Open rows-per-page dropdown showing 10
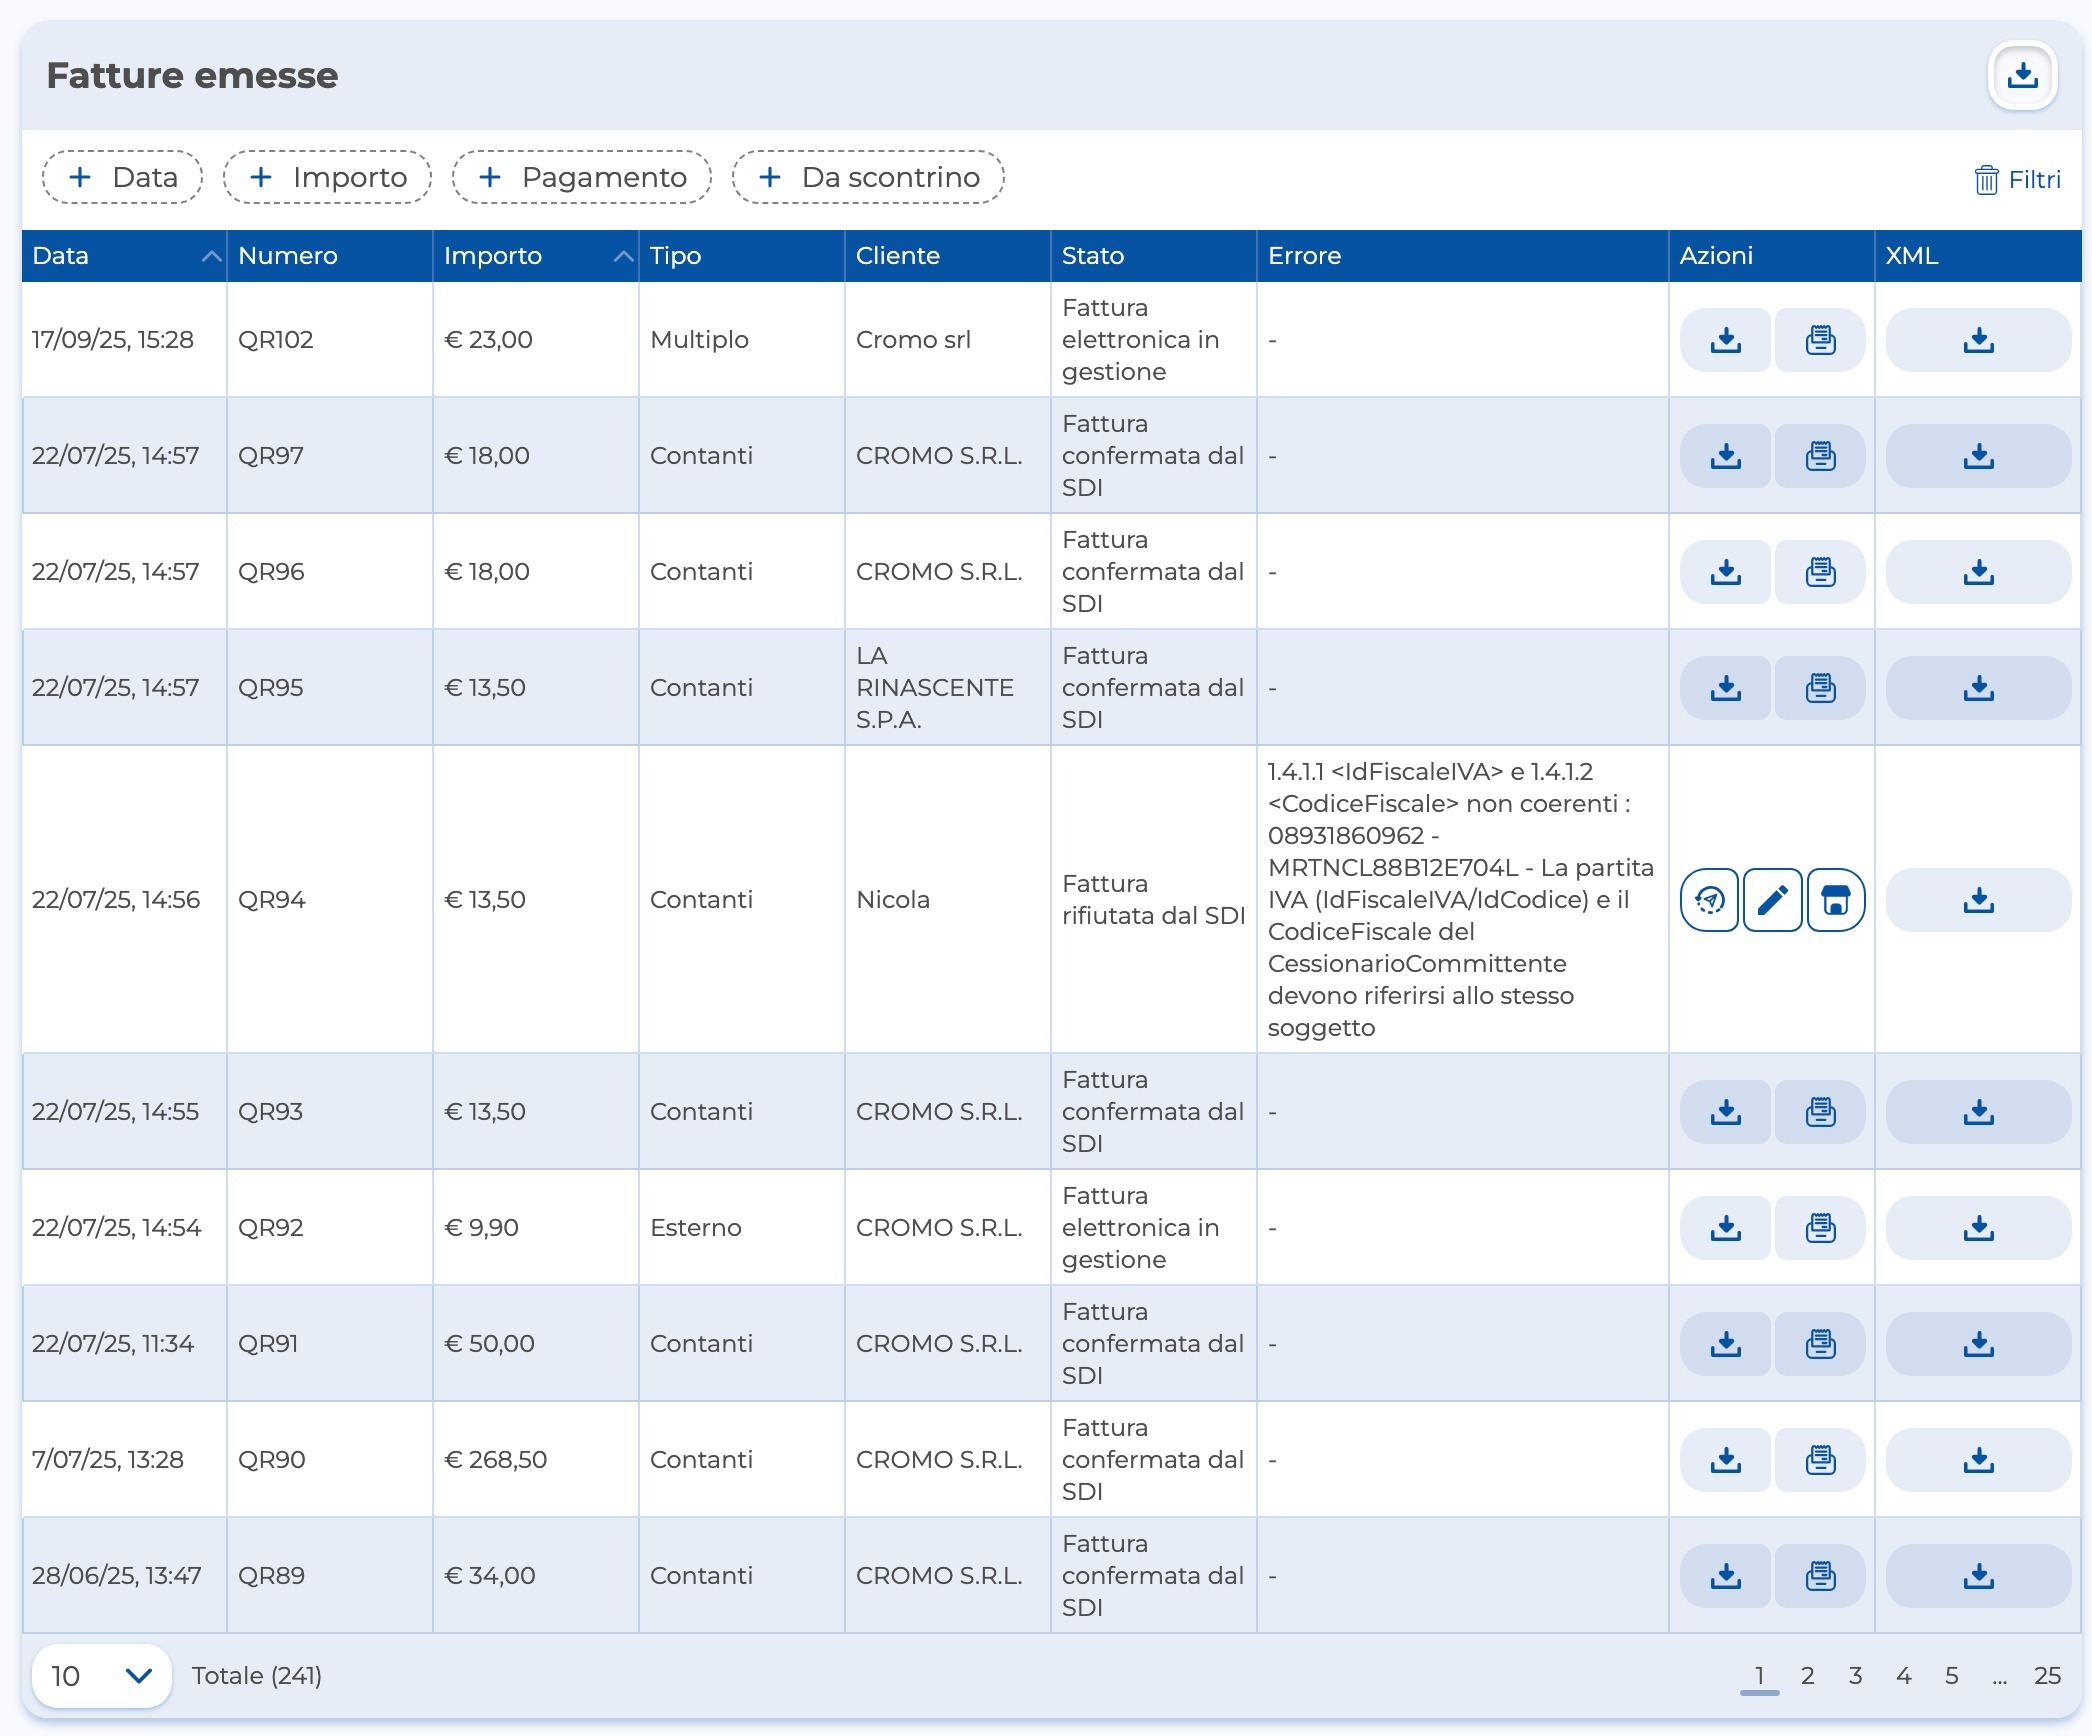This screenshot has height=1736, width=2092. tap(101, 1676)
